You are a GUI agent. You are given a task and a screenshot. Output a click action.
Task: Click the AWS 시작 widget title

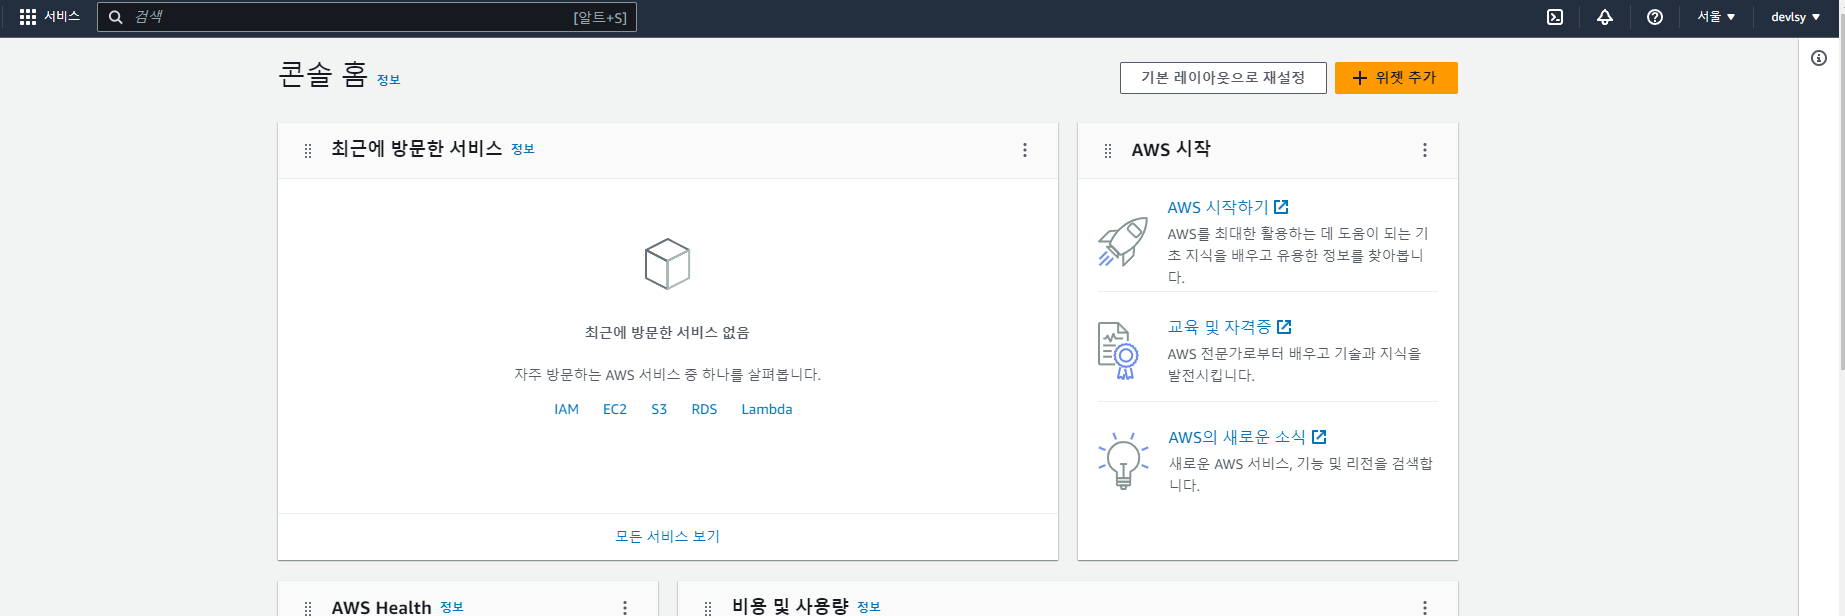point(1171,149)
